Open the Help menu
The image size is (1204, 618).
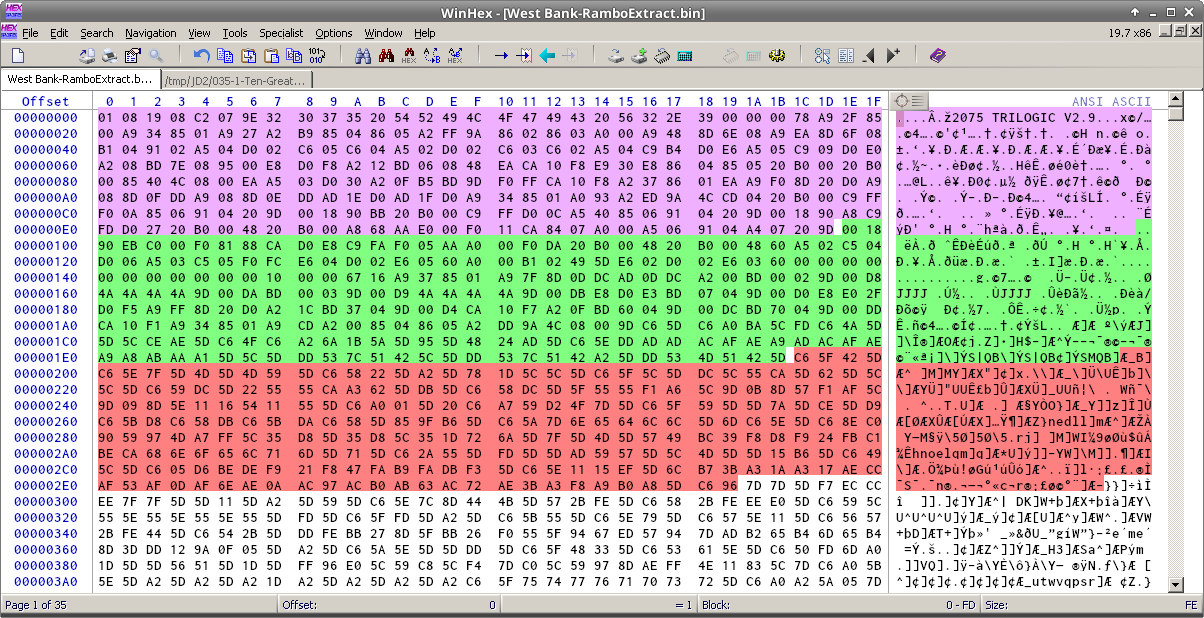click(425, 33)
